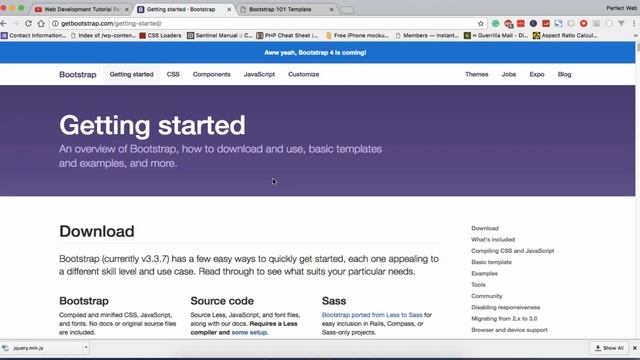View site information icon in address bar
The image size is (640, 360).
(x=56, y=24)
